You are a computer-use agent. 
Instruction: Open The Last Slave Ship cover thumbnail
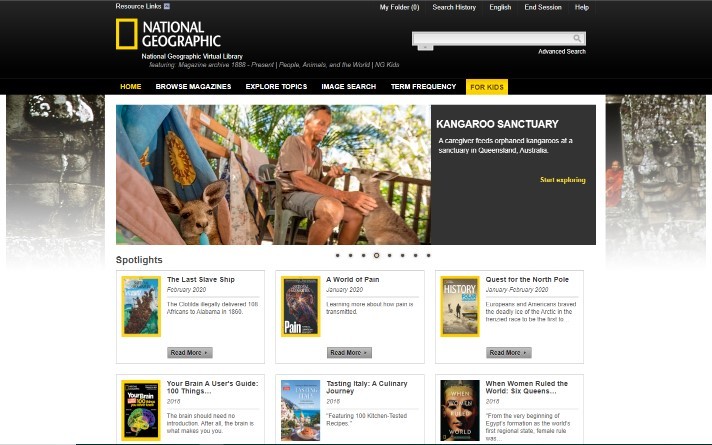click(x=141, y=307)
